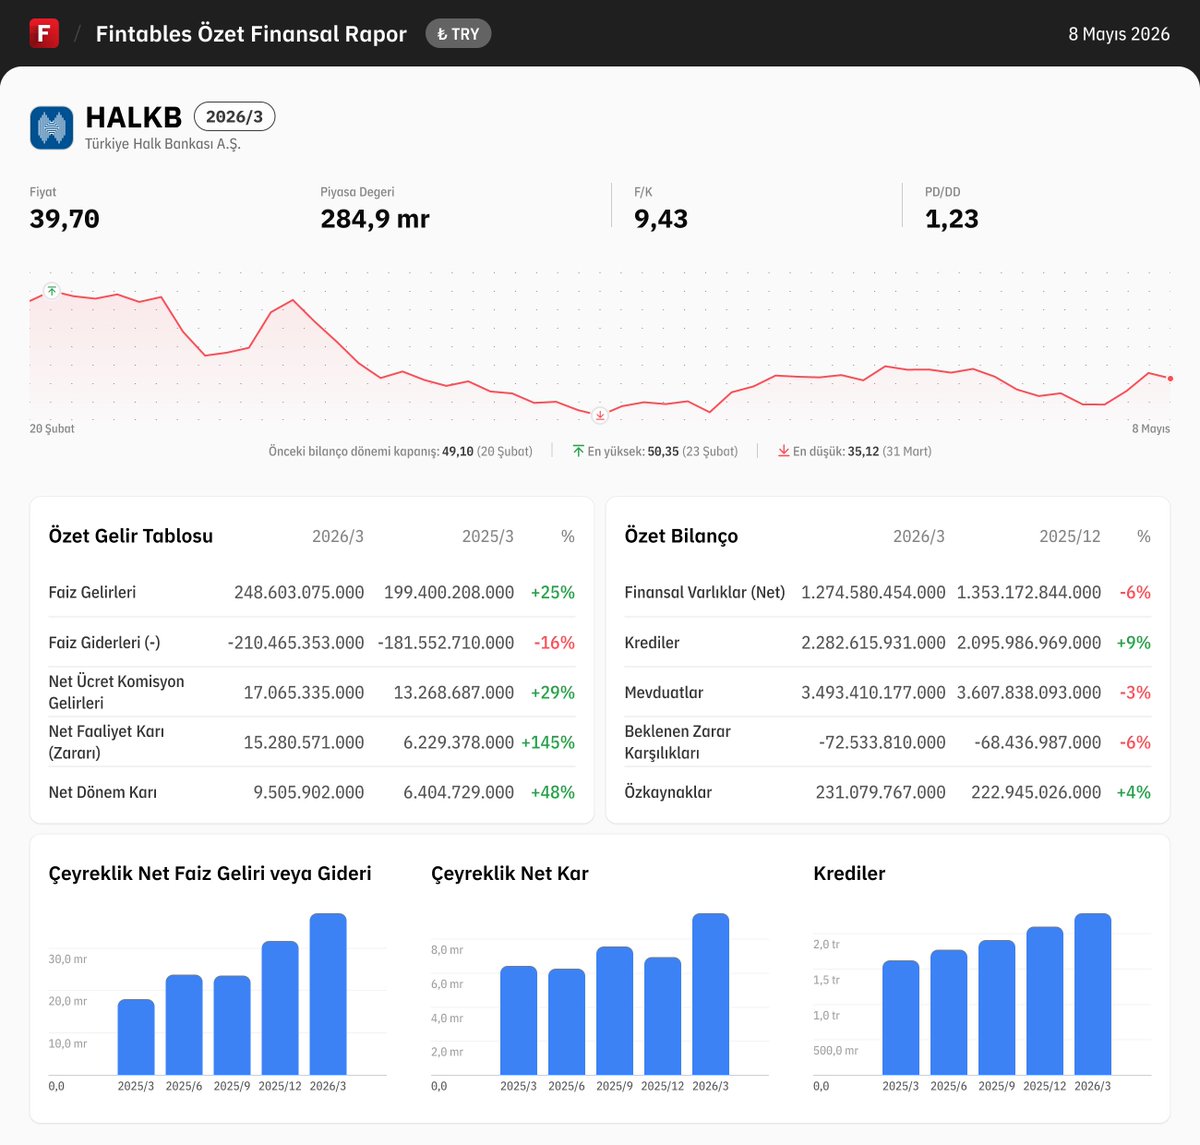Click the Fintables Özet Finansal Rapor title
1200x1145 pixels.
pos(251,34)
